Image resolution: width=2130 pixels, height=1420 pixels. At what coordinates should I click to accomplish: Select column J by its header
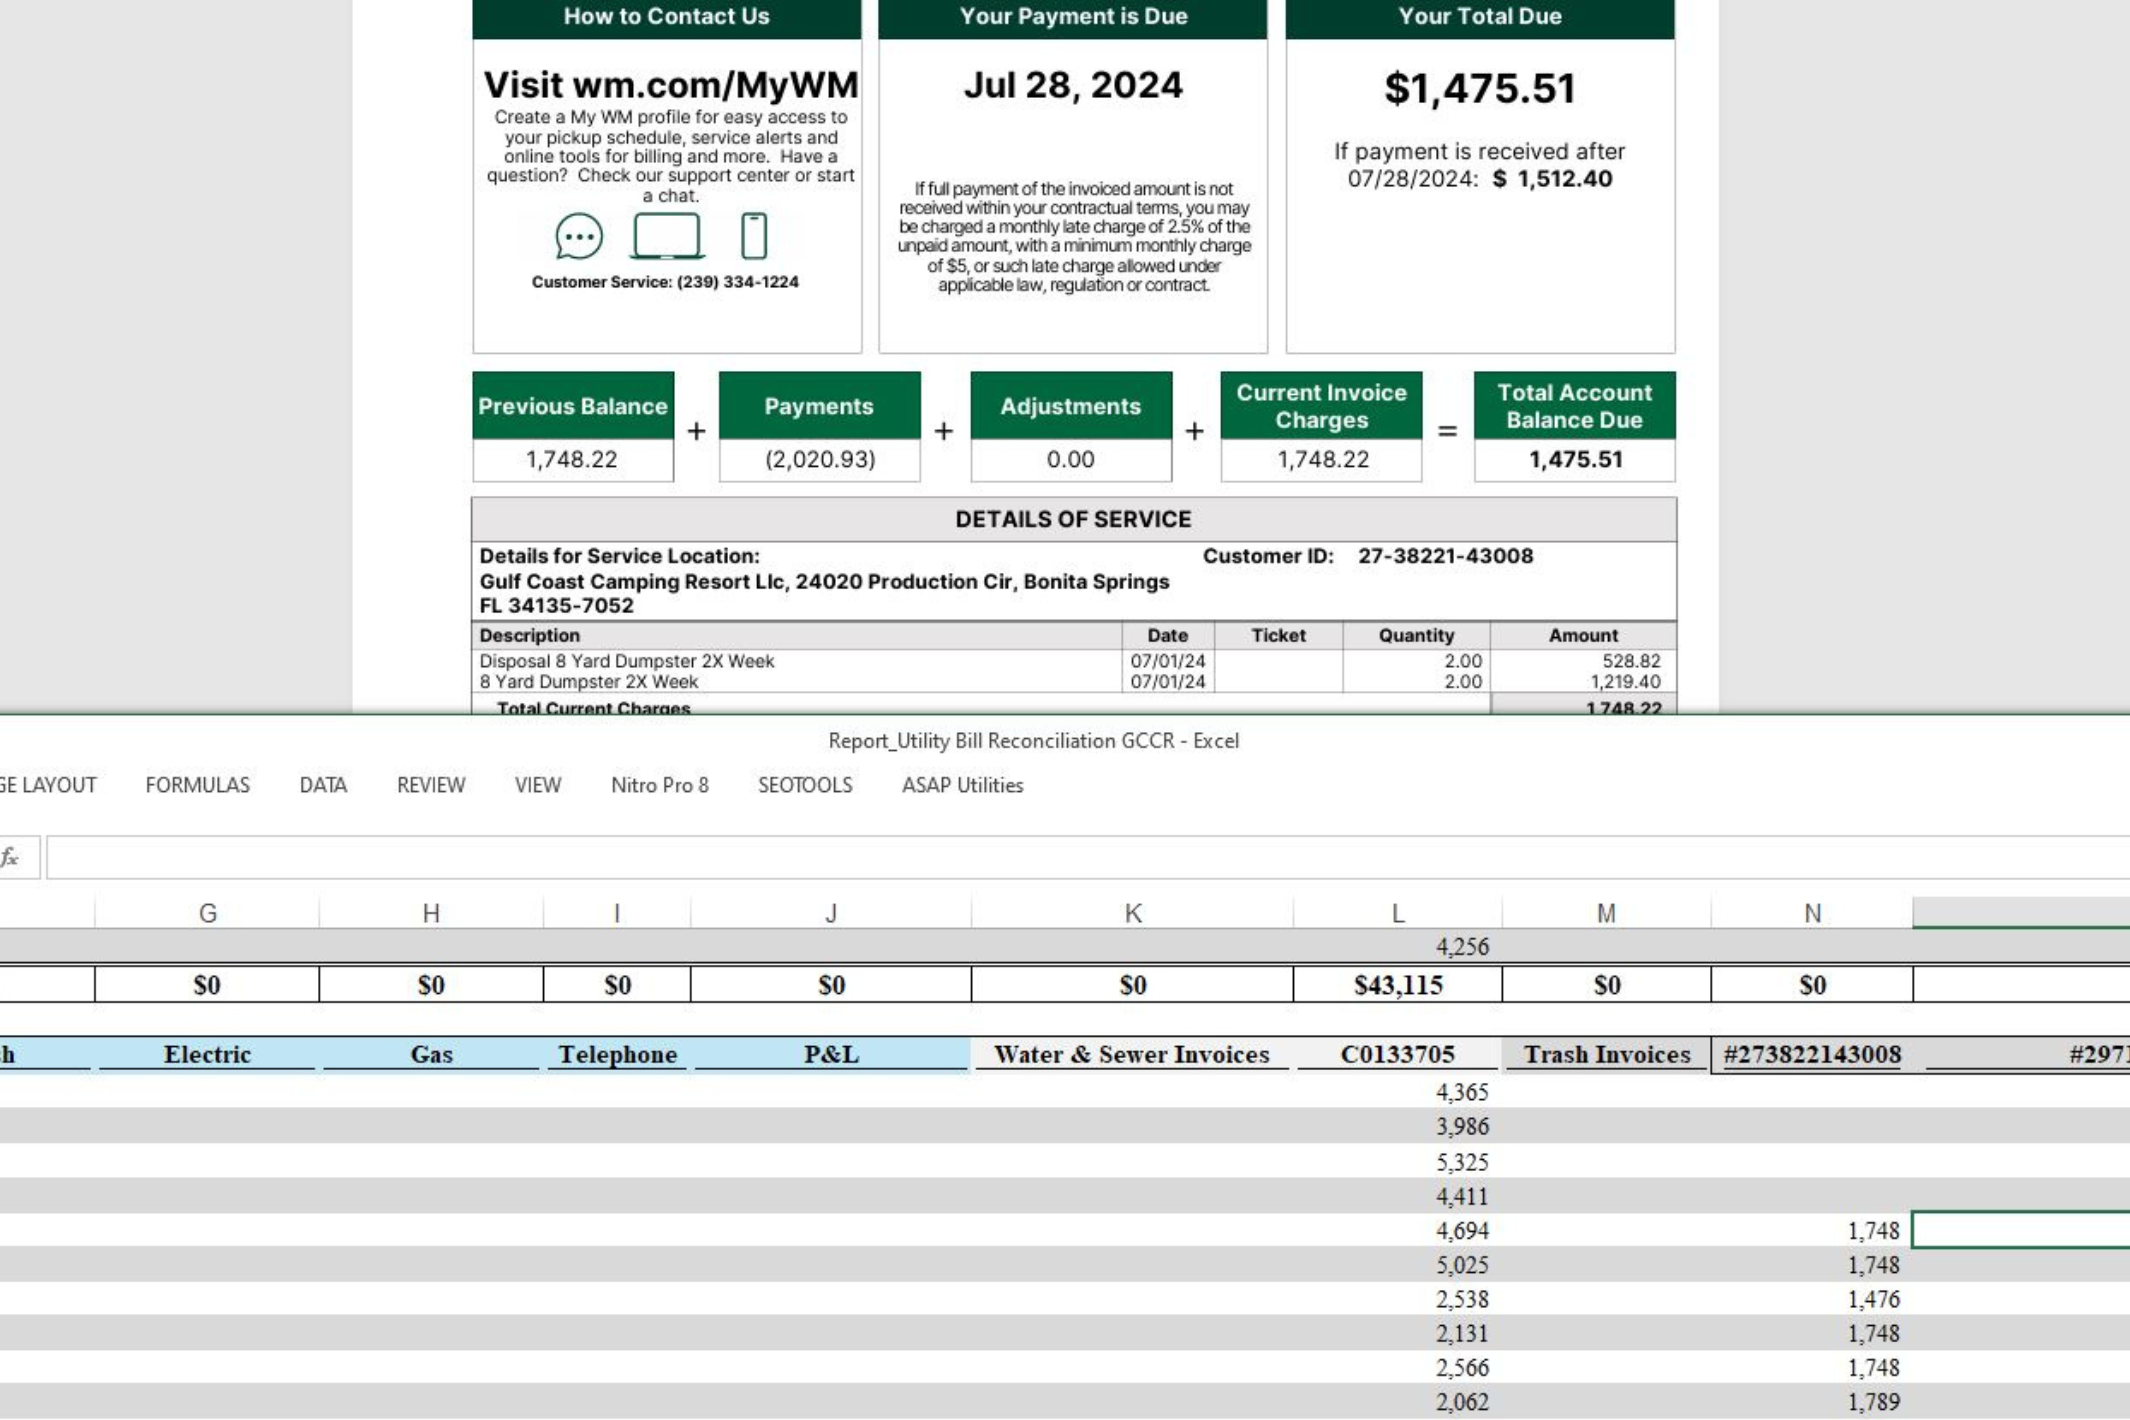(831, 913)
